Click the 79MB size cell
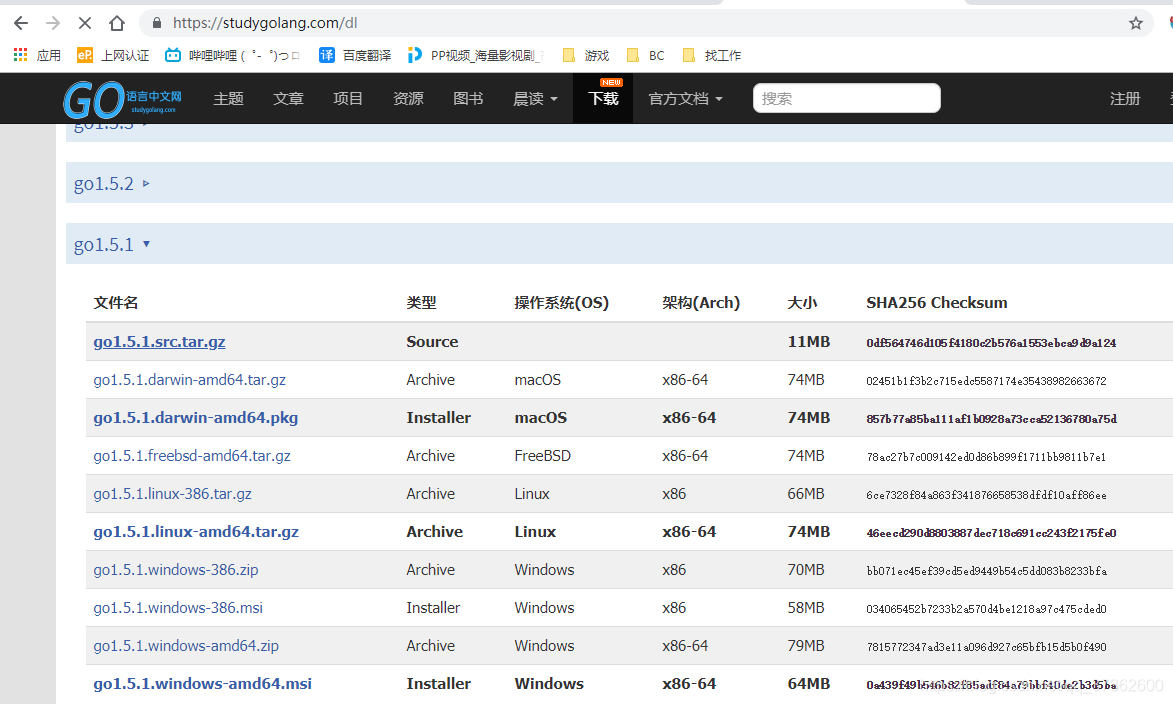Image resolution: width=1173 pixels, height=704 pixels. 806,646
